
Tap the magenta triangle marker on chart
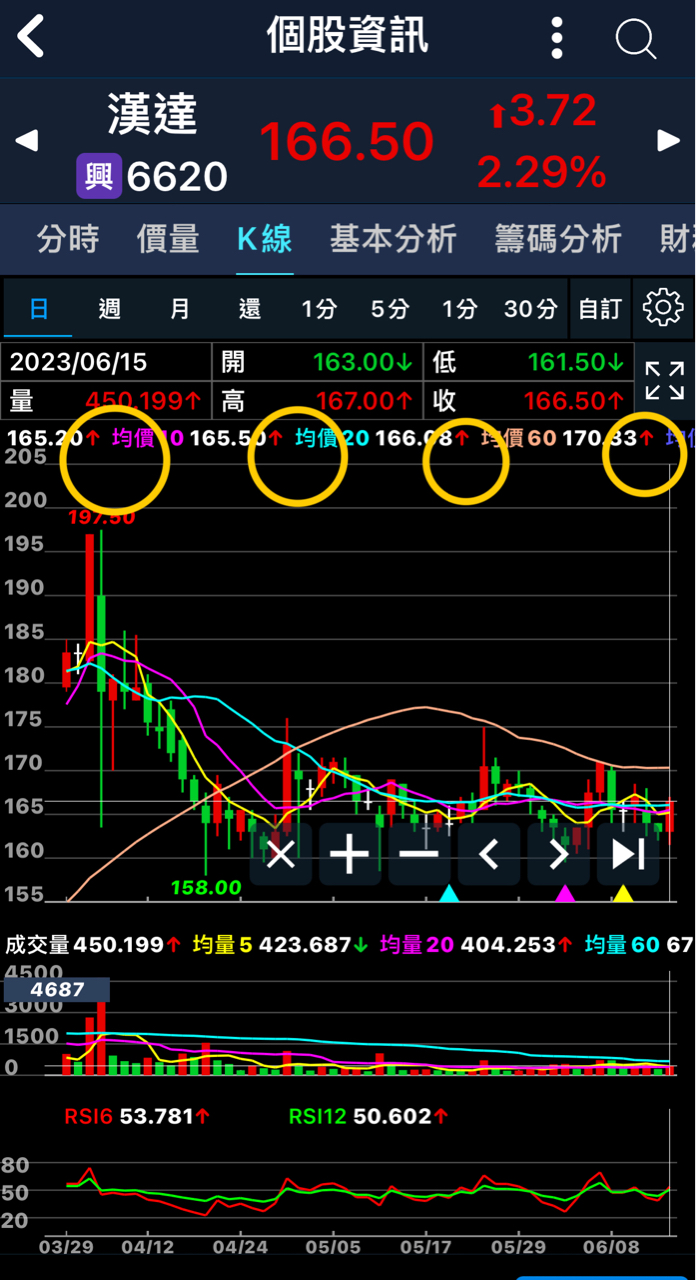point(565,893)
